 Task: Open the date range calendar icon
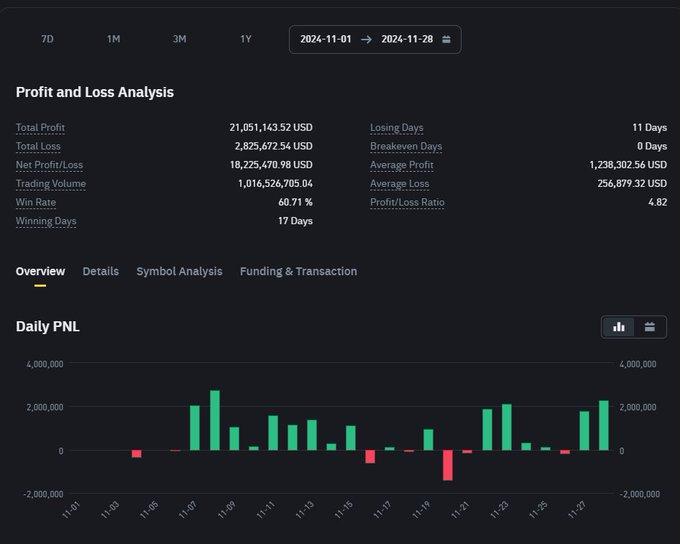(x=446, y=39)
